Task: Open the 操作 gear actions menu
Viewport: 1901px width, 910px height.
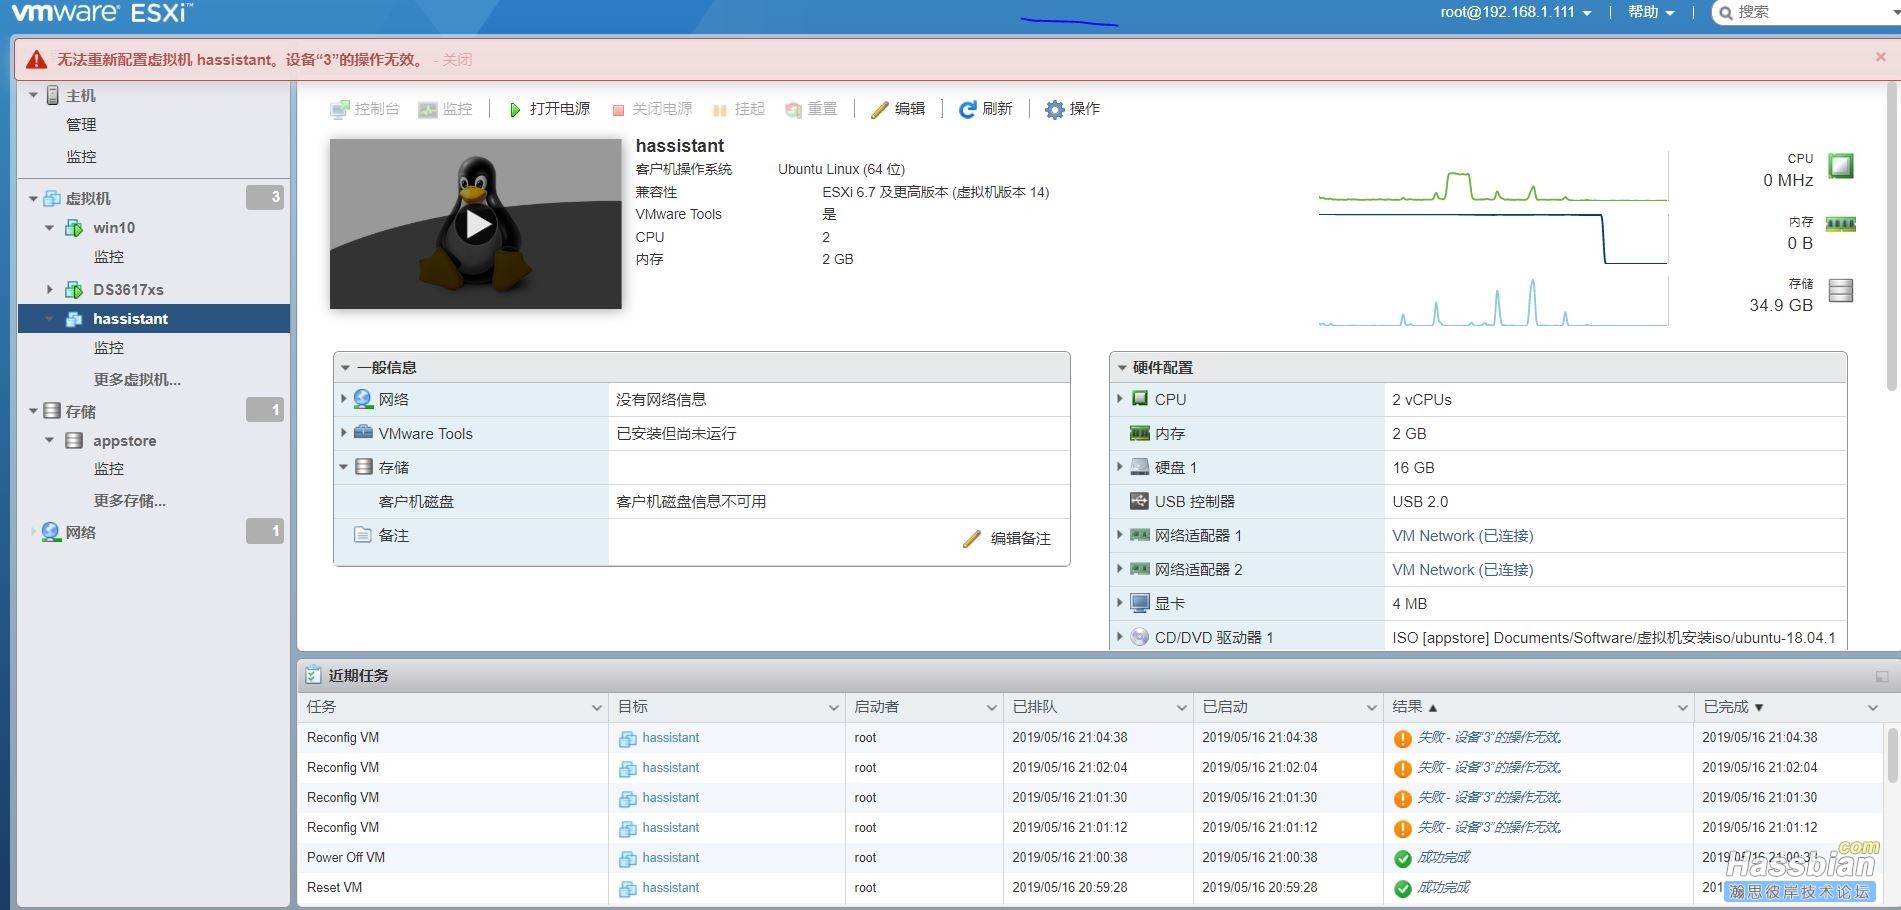Action: pyautogui.click(x=1073, y=109)
